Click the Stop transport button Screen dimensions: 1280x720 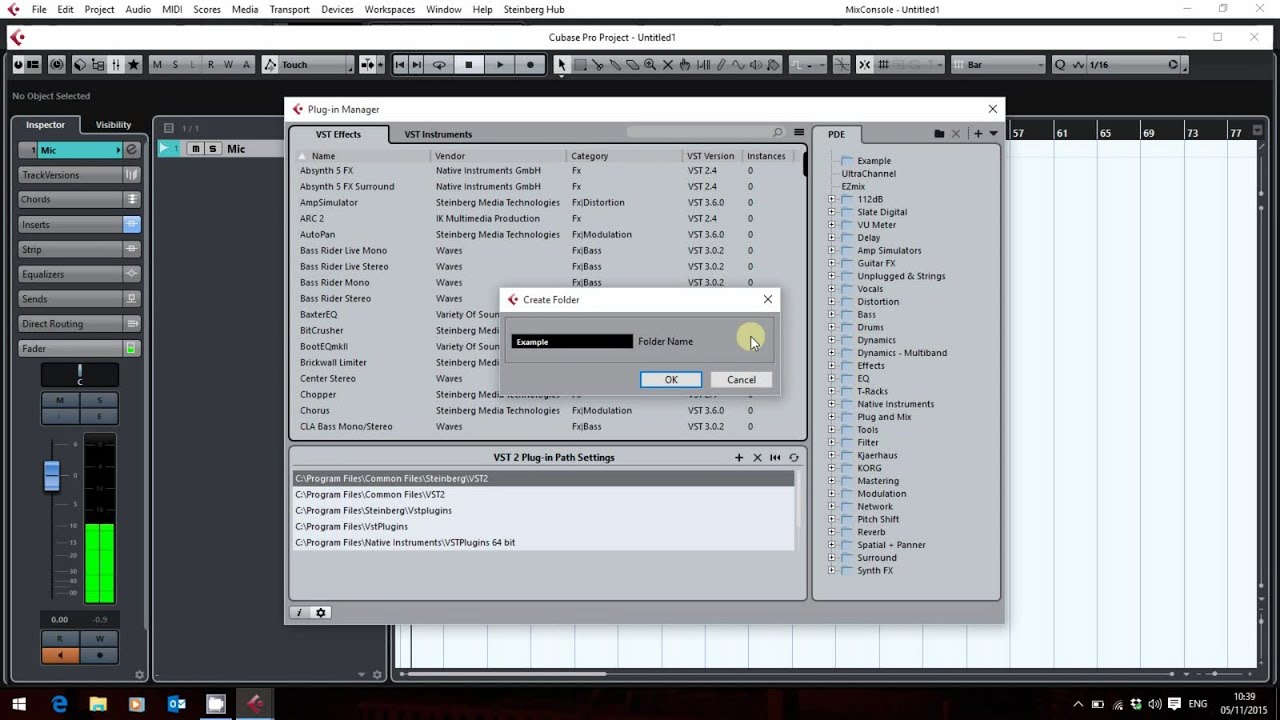[468, 65]
